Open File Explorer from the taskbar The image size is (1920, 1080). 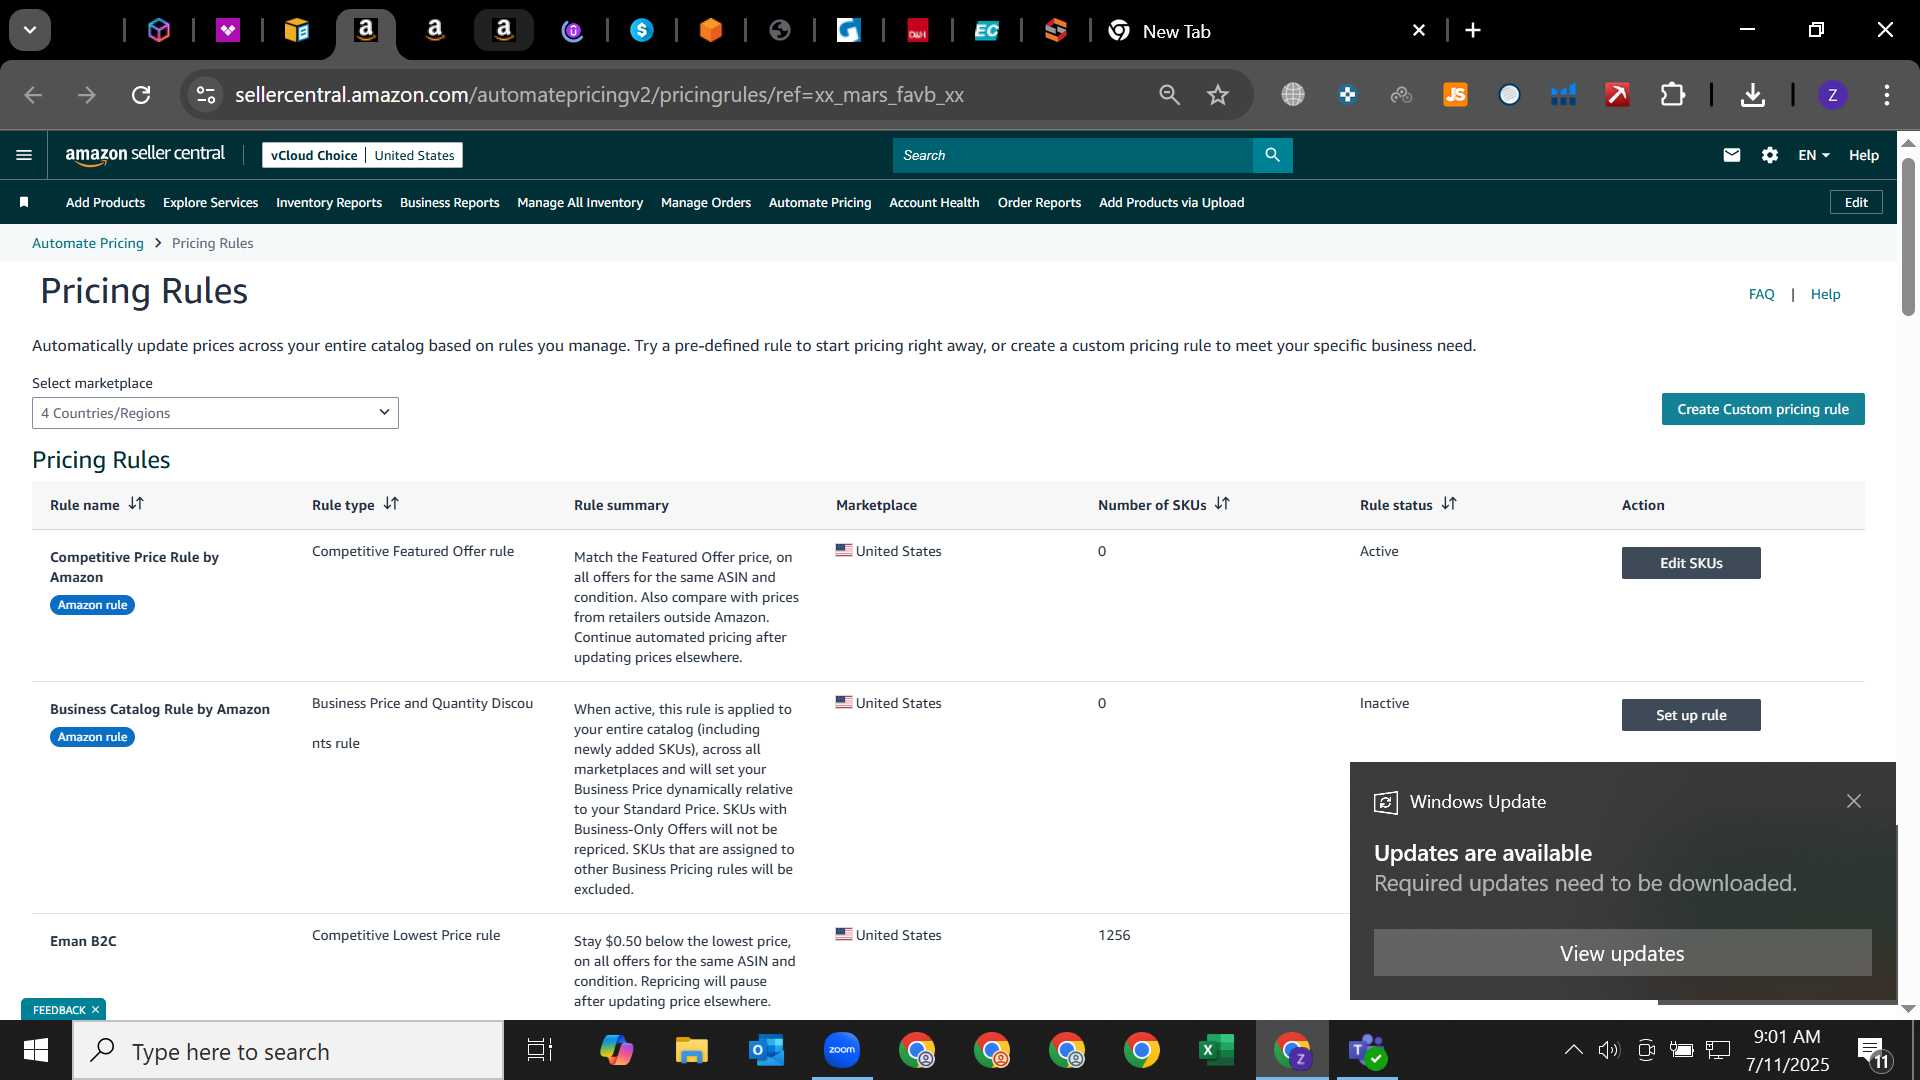pyautogui.click(x=691, y=1050)
